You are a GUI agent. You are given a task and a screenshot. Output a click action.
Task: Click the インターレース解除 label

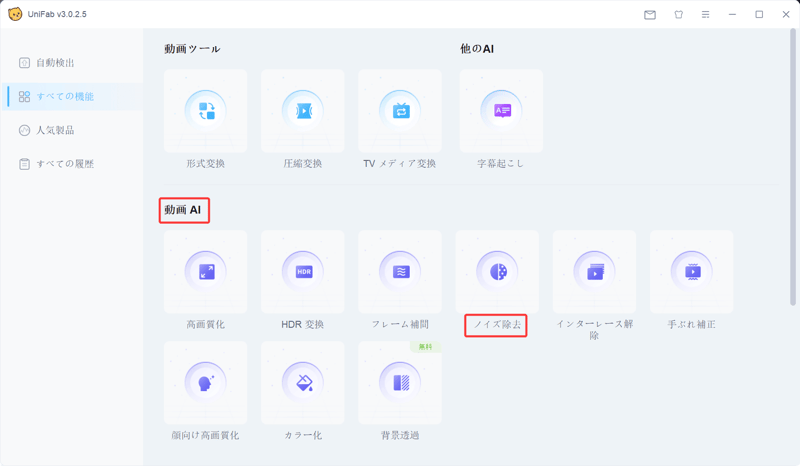[594, 330]
